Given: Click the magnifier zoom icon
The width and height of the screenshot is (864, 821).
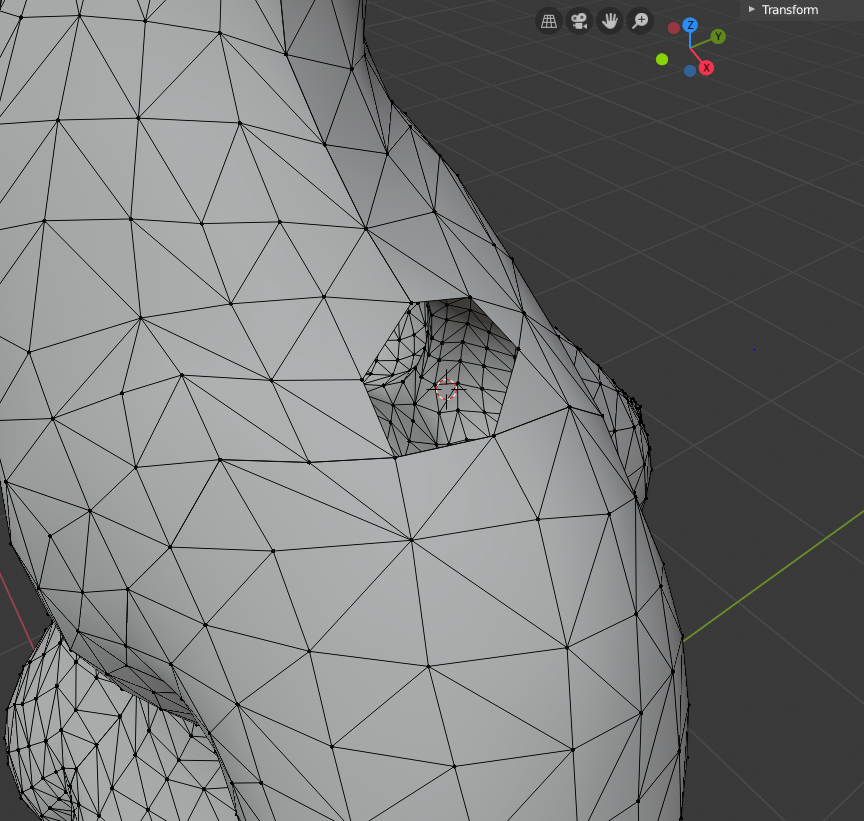Looking at the screenshot, I should pyautogui.click(x=640, y=20).
